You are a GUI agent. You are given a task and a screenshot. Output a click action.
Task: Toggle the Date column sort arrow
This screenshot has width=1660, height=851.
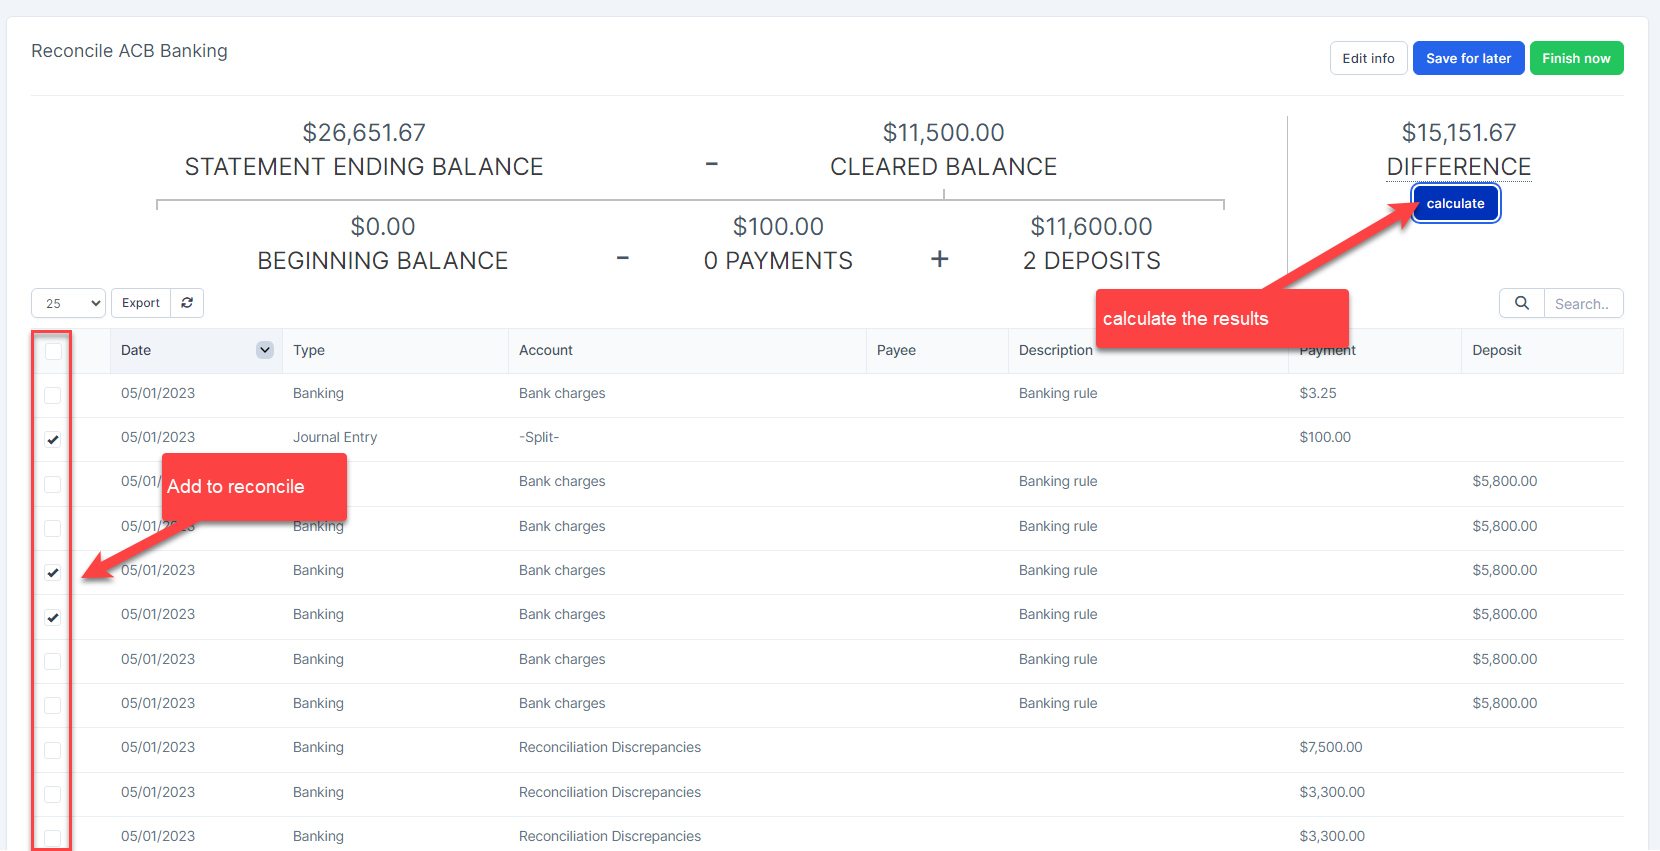pos(264,350)
